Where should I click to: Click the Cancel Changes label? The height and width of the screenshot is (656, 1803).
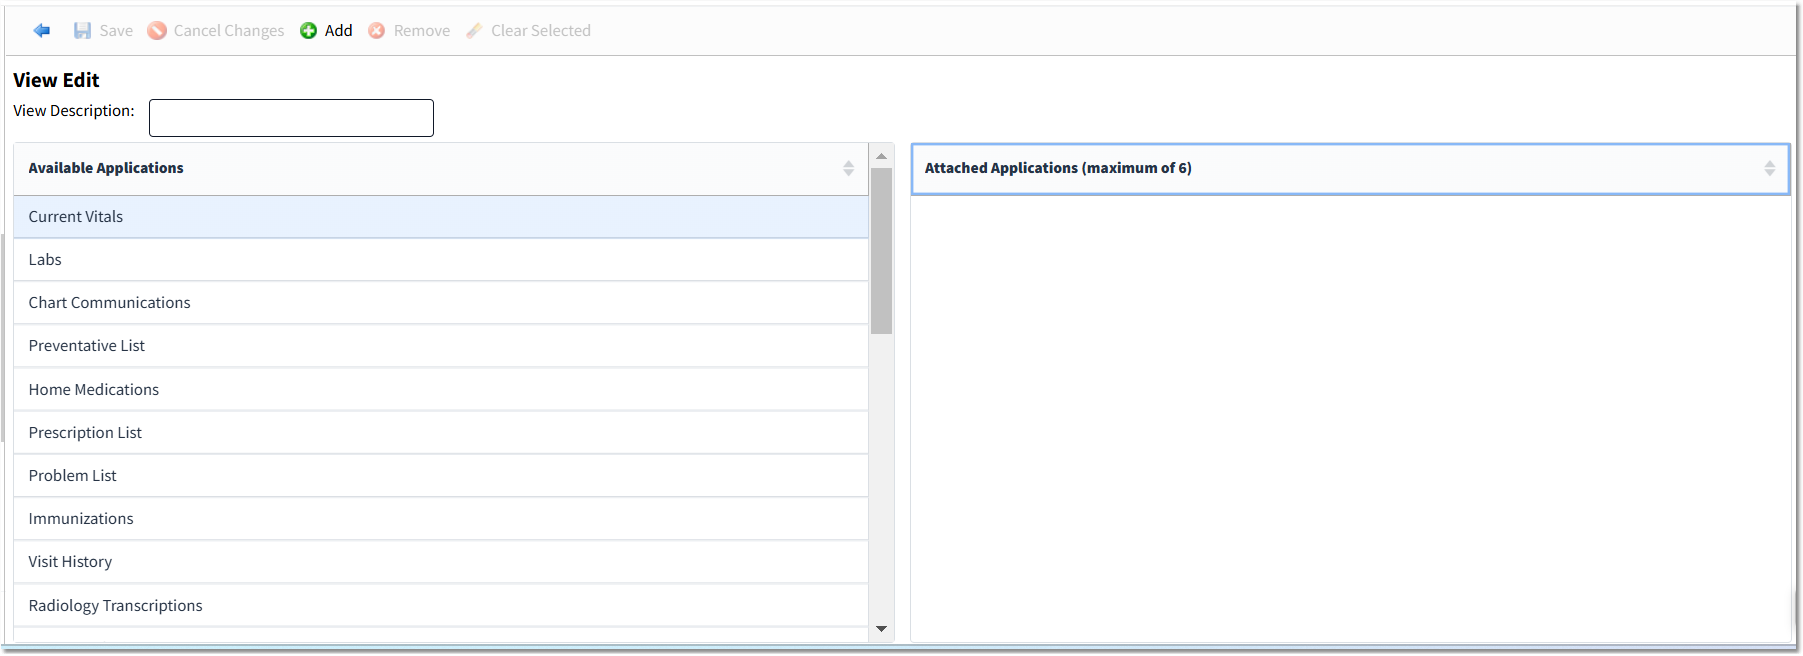229,31
